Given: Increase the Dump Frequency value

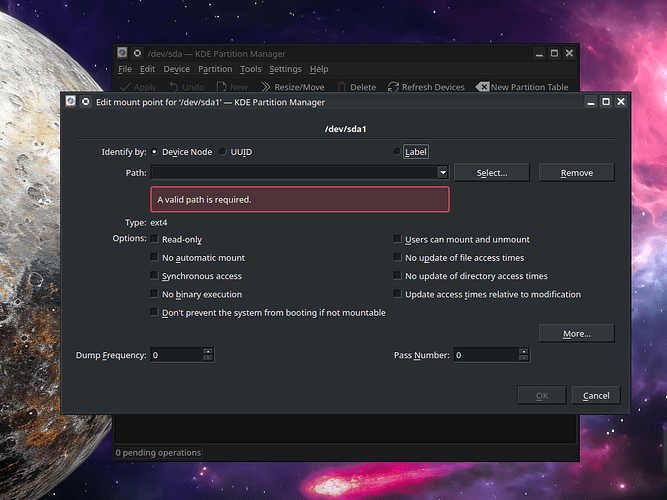Looking at the screenshot, I should tap(208, 351).
